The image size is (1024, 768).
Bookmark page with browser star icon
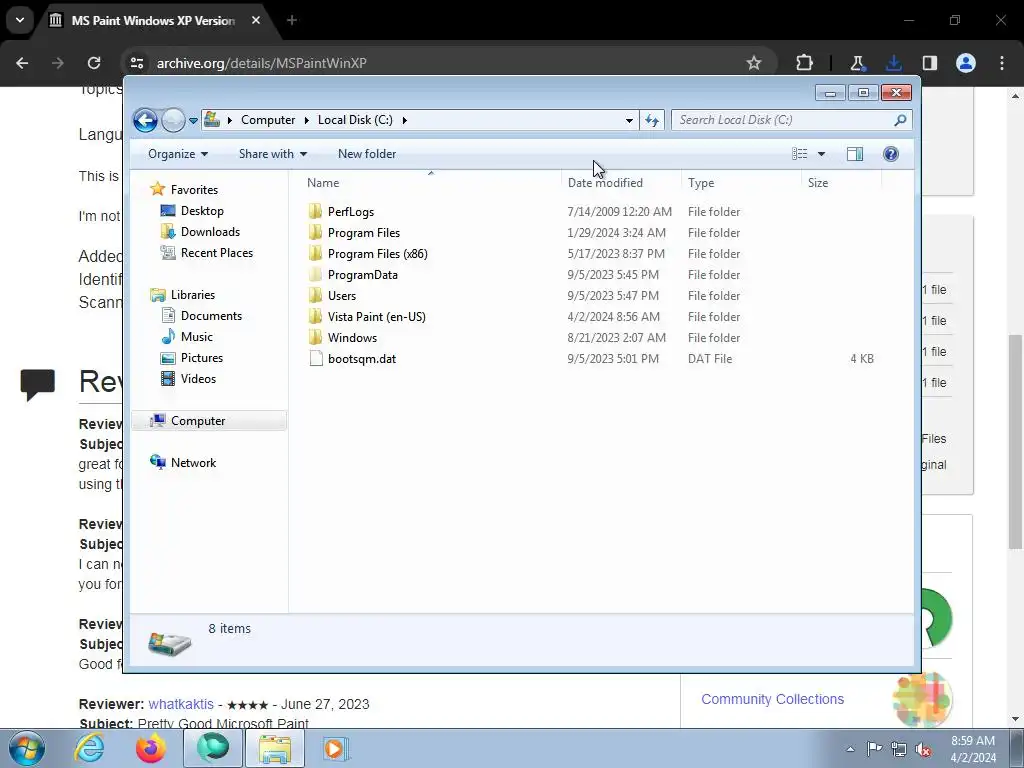tap(754, 63)
